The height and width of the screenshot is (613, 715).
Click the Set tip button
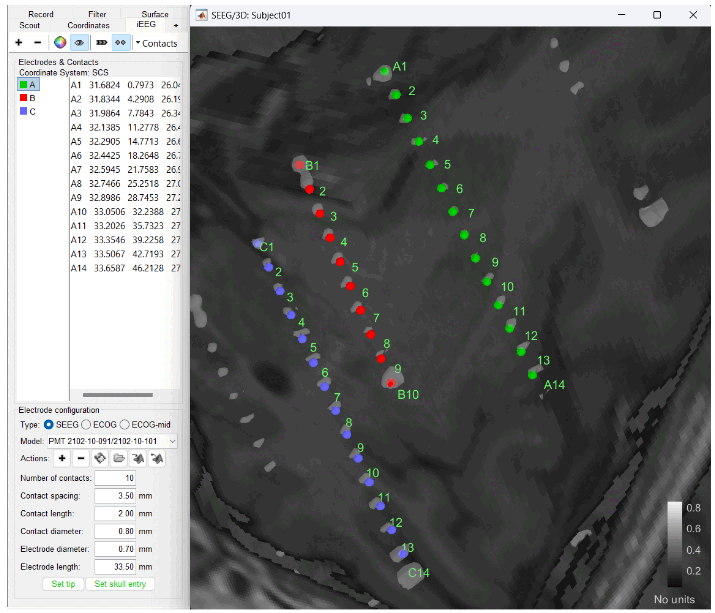click(63, 584)
